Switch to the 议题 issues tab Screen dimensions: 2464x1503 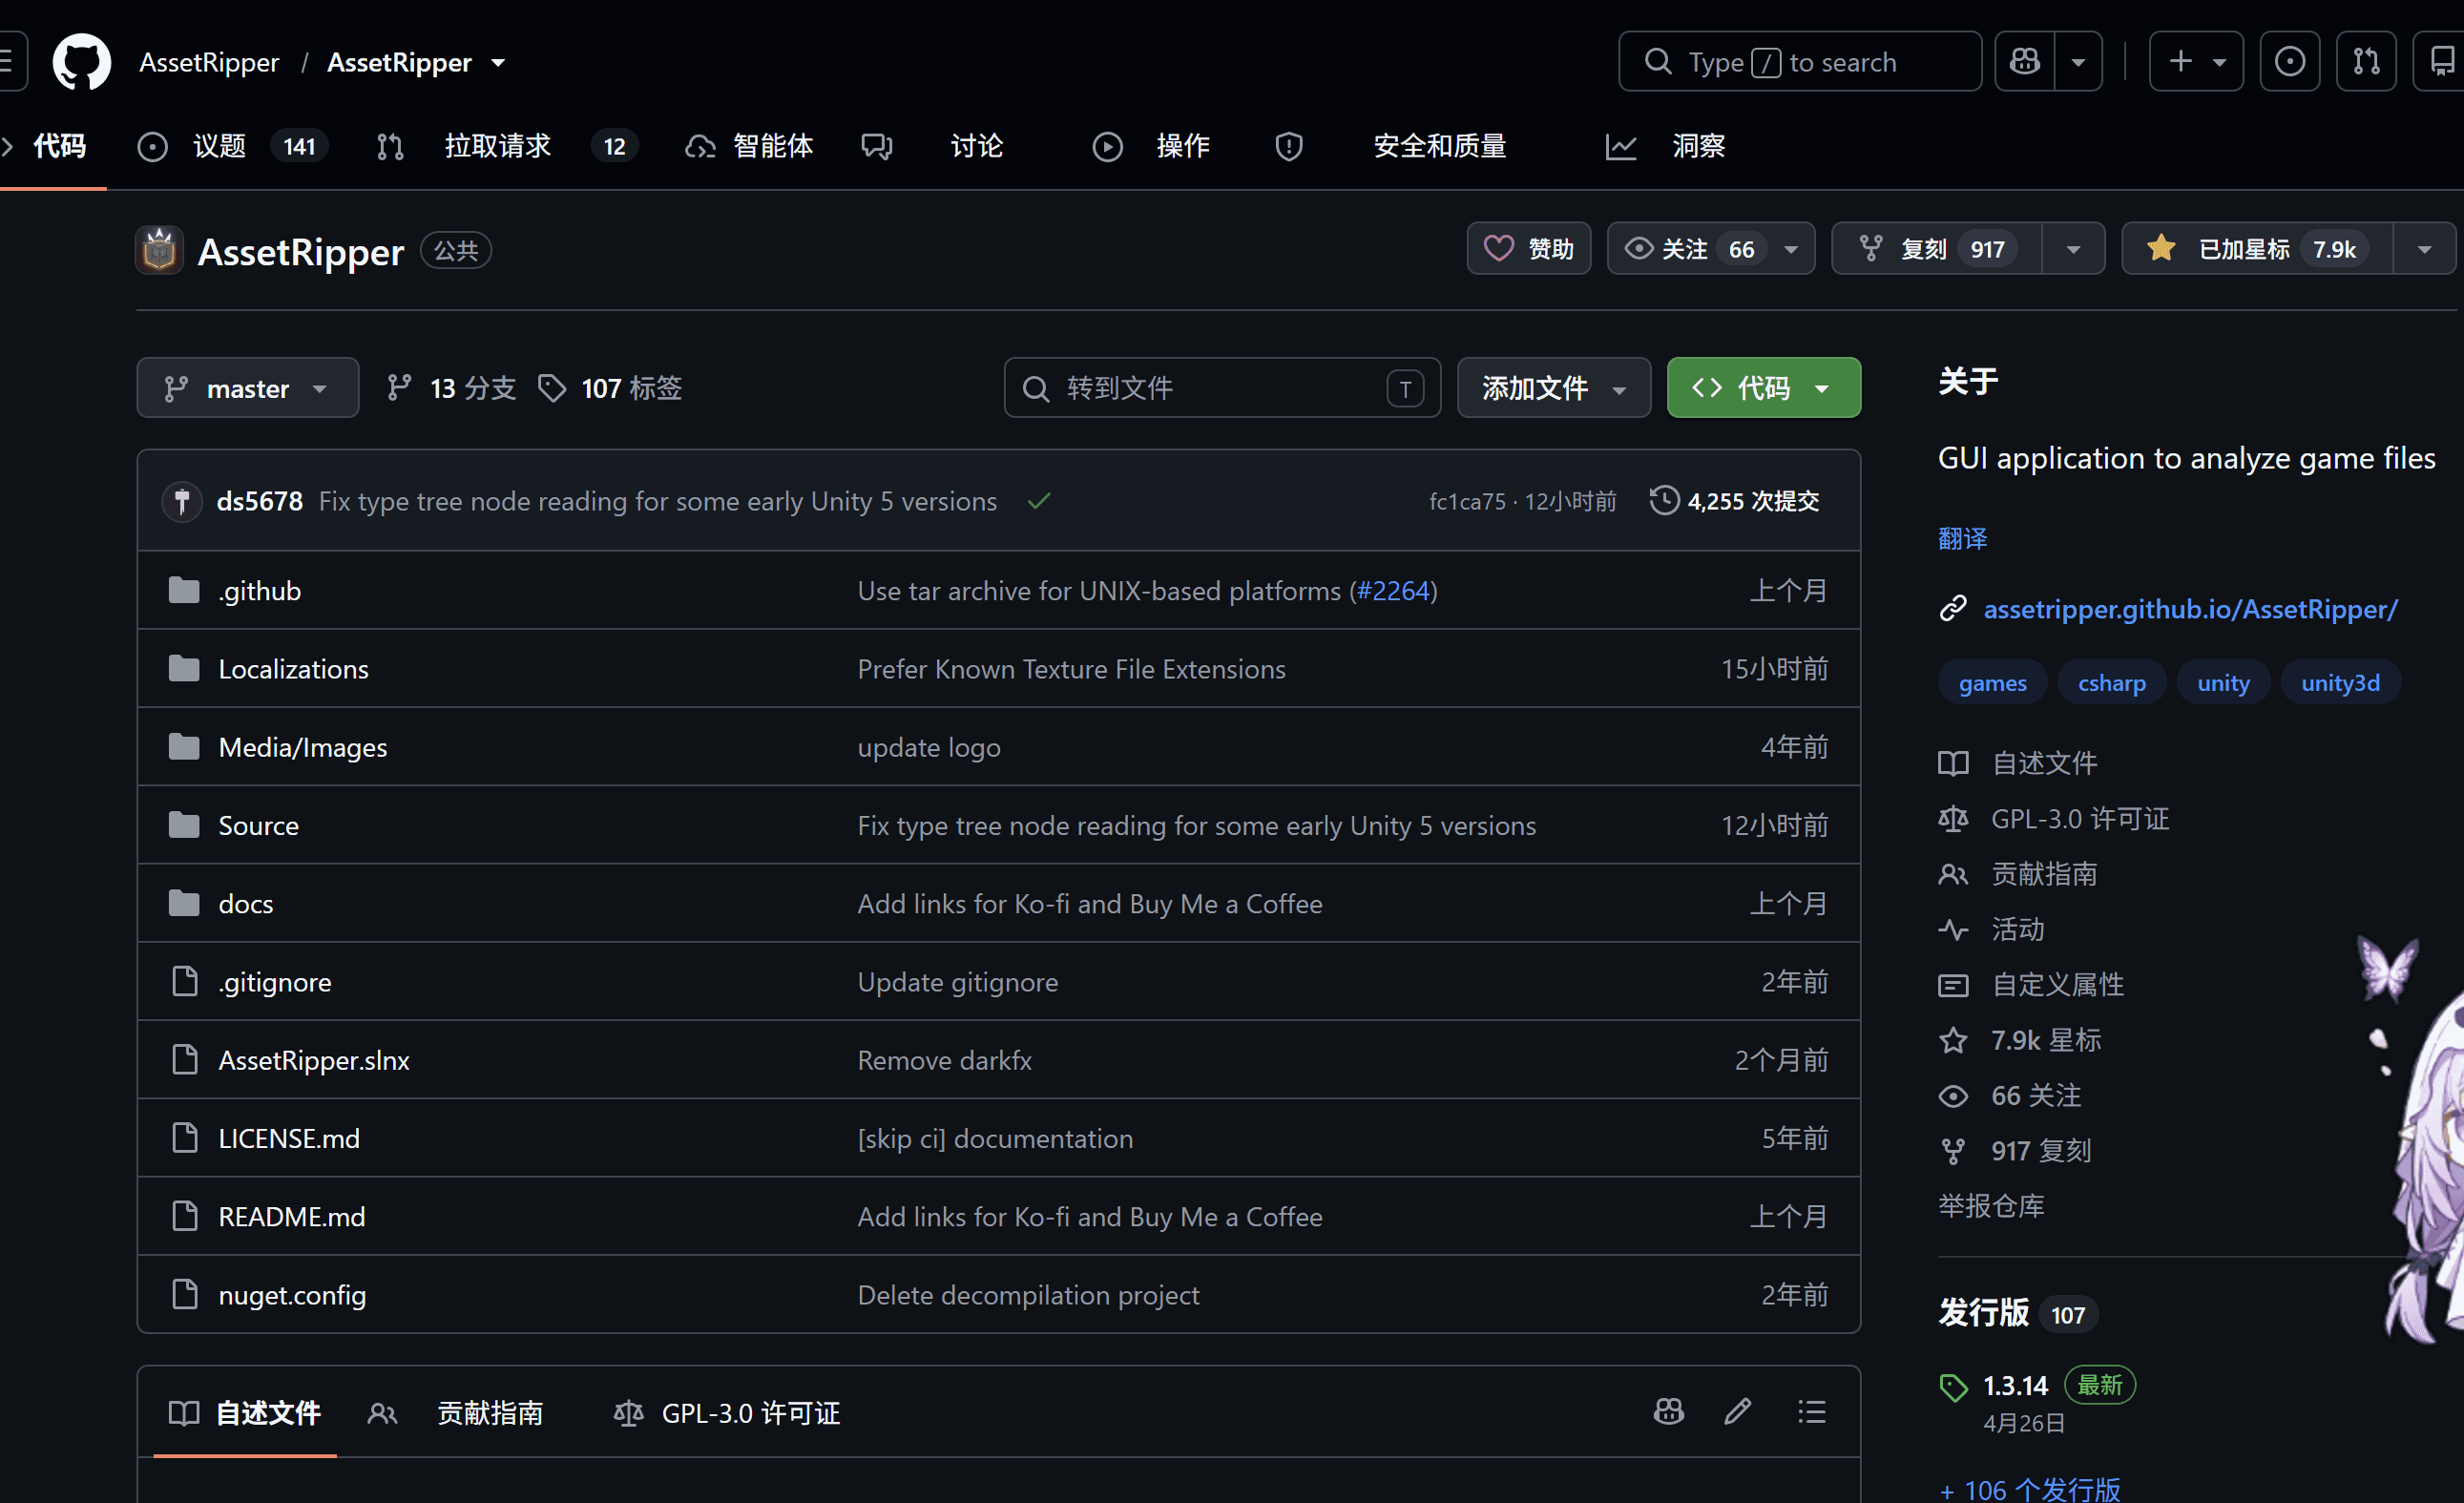pos(232,146)
